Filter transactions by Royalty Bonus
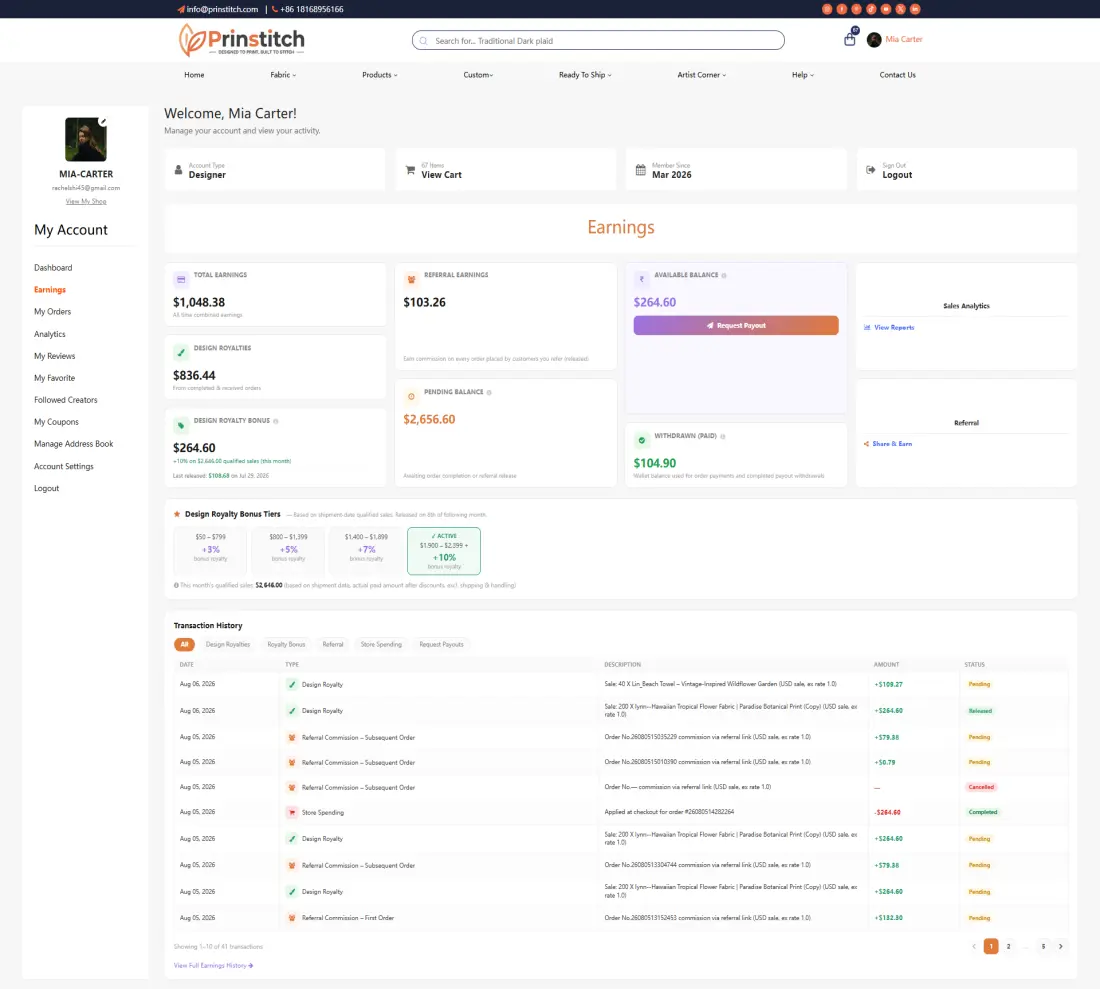This screenshot has height=989, width=1100. [286, 645]
